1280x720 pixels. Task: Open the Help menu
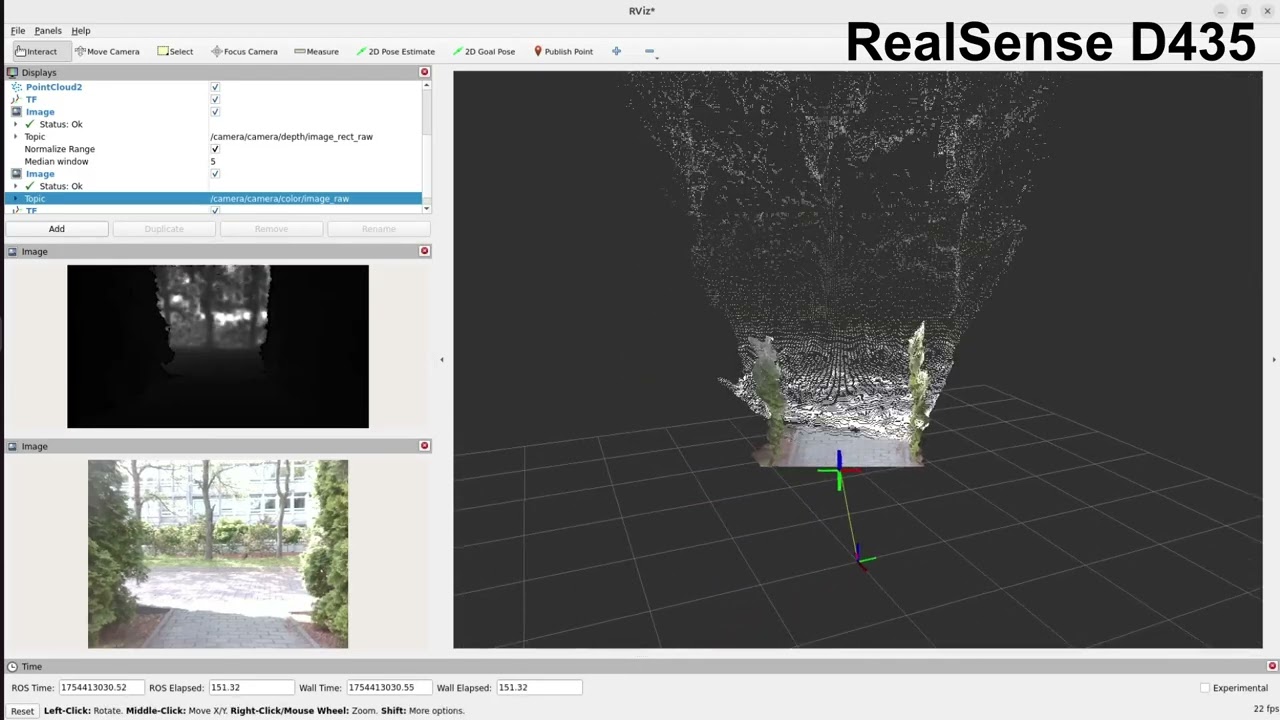(x=81, y=31)
